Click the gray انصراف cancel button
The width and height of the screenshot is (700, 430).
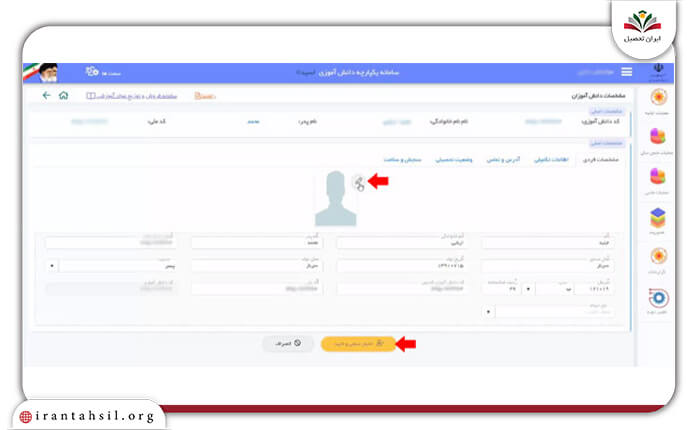click(x=288, y=343)
